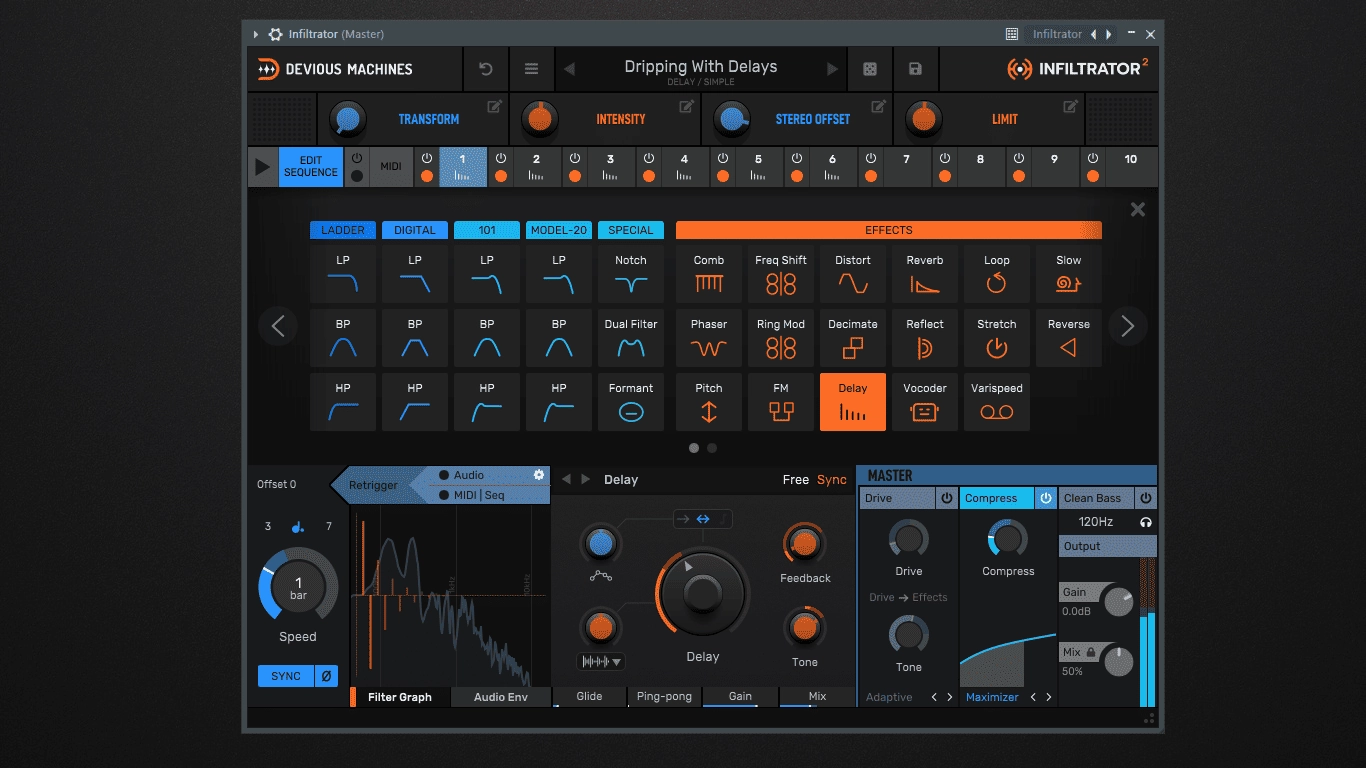
Task: Go to next preset arrow
Action: pyautogui.click(x=832, y=69)
